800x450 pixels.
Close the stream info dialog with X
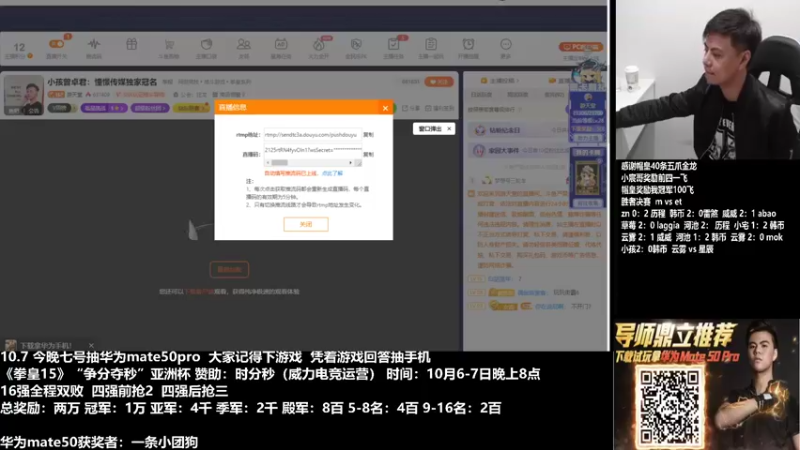(385, 108)
